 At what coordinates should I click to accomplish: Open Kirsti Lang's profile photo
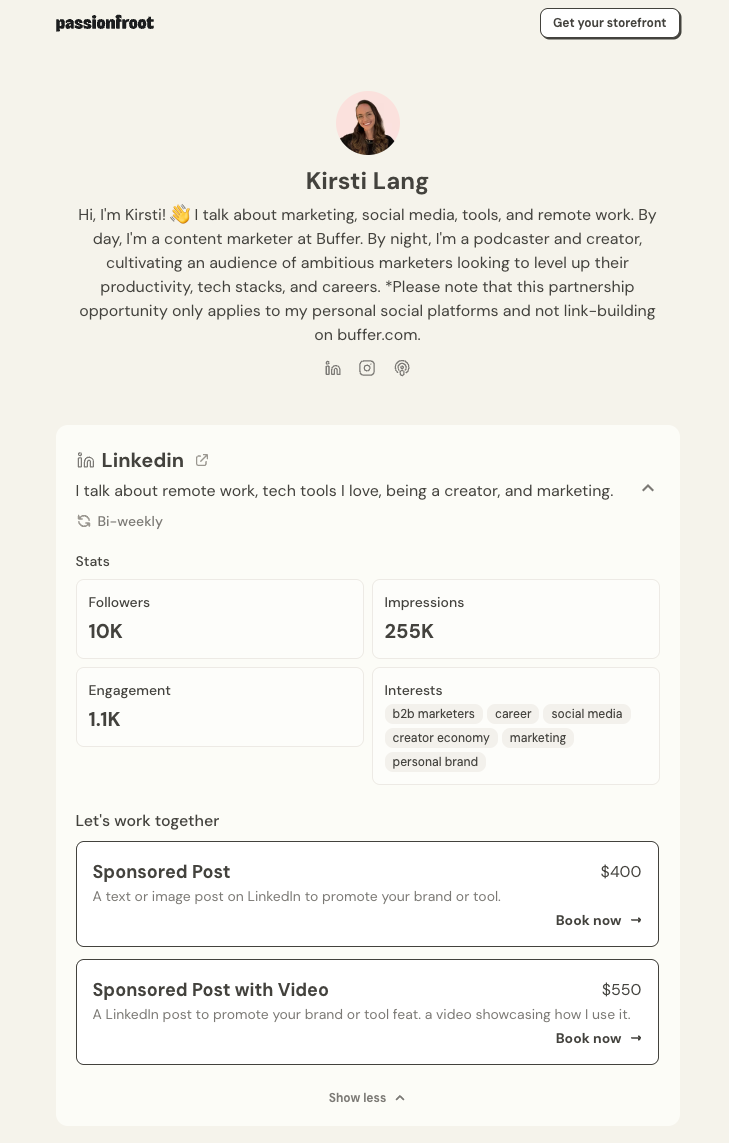click(367, 122)
